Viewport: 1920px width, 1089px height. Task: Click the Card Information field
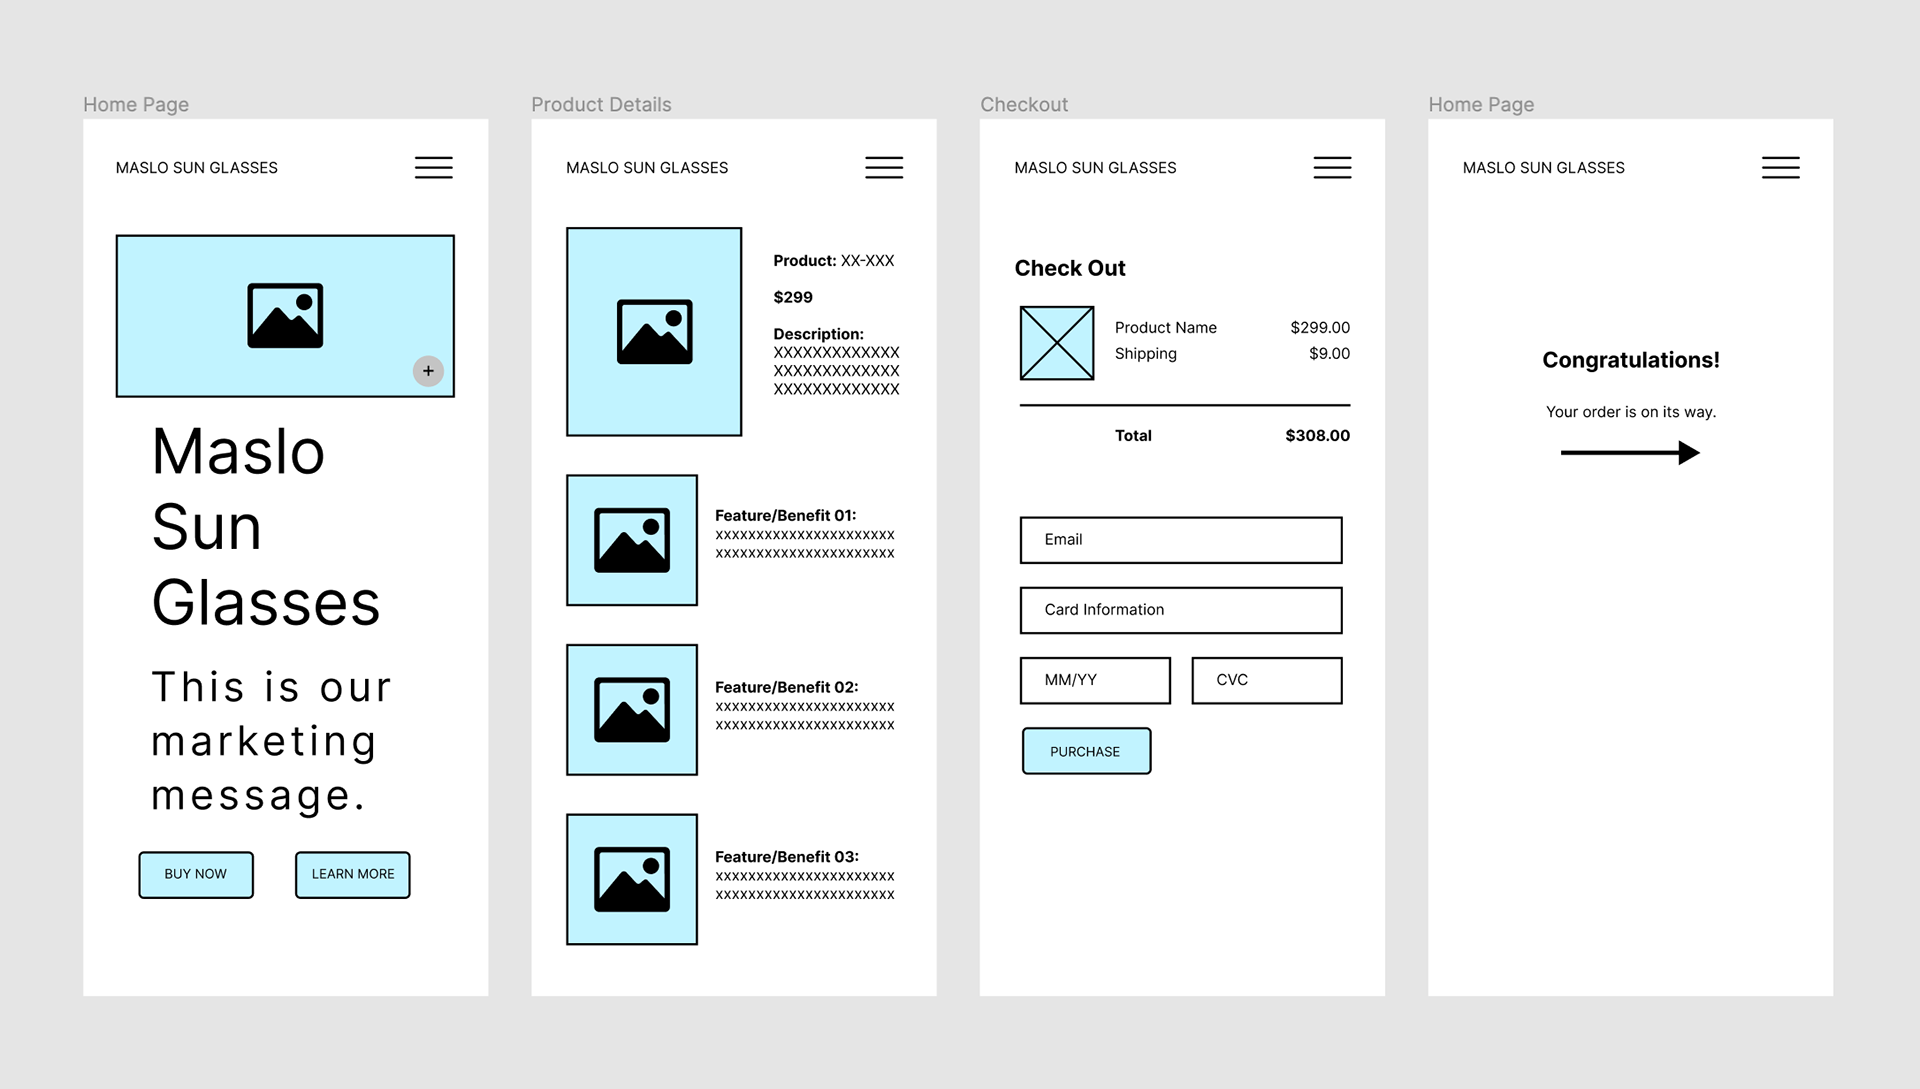tap(1180, 610)
